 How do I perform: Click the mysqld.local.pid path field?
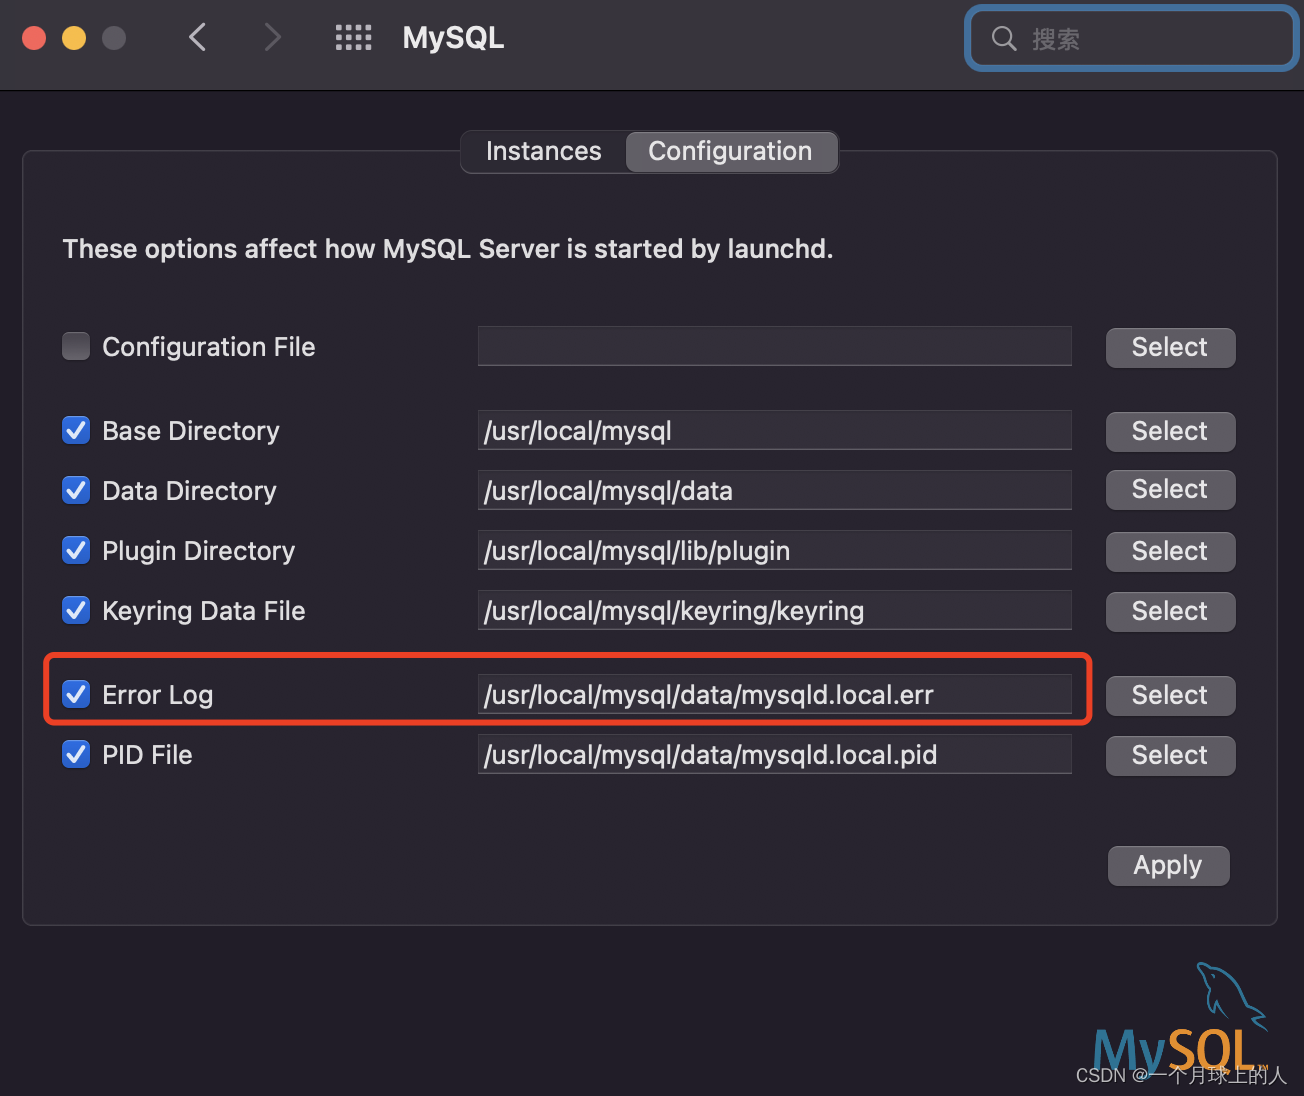774,754
